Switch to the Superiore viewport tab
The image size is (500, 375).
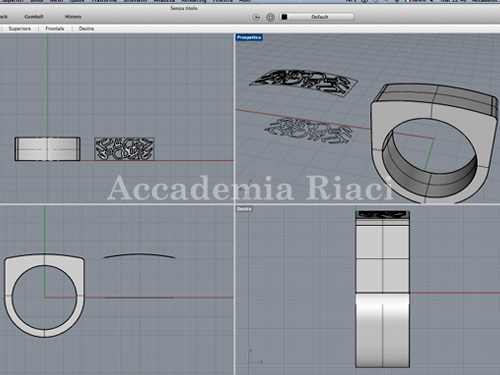point(20,29)
